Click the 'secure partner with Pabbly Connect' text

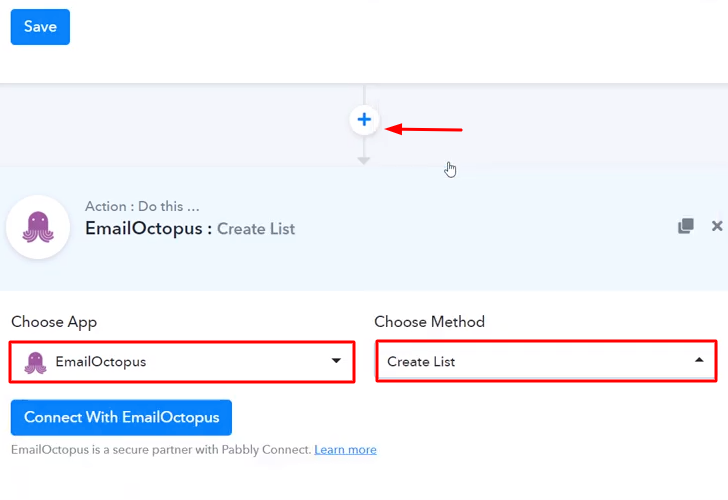[x=211, y=450]
